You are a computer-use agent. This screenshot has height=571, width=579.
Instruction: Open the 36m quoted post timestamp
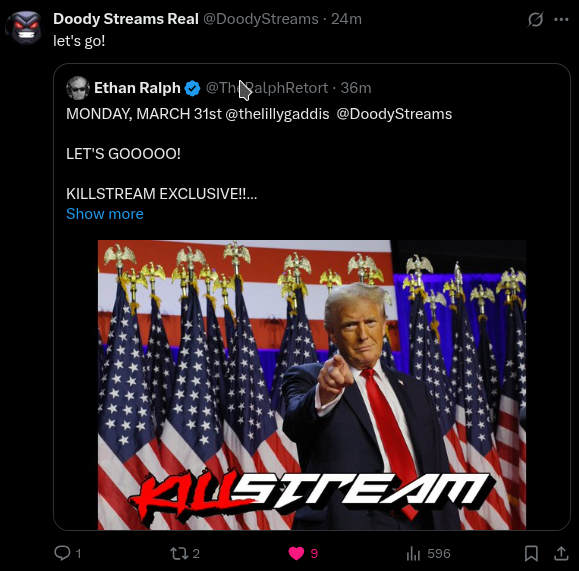[x=356, y=88]
